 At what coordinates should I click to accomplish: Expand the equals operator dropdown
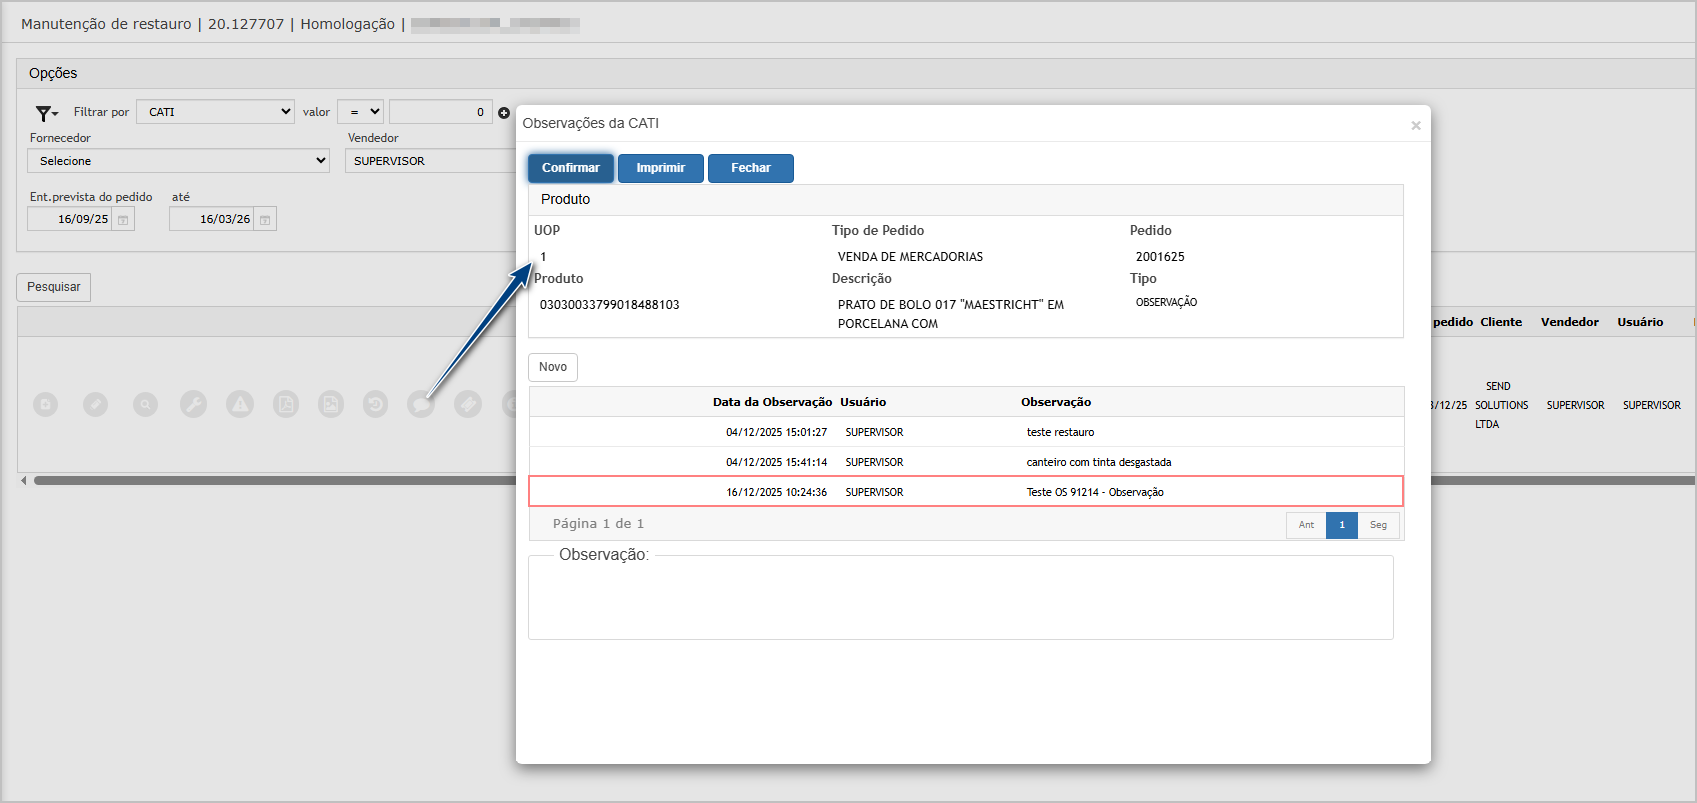360,112
